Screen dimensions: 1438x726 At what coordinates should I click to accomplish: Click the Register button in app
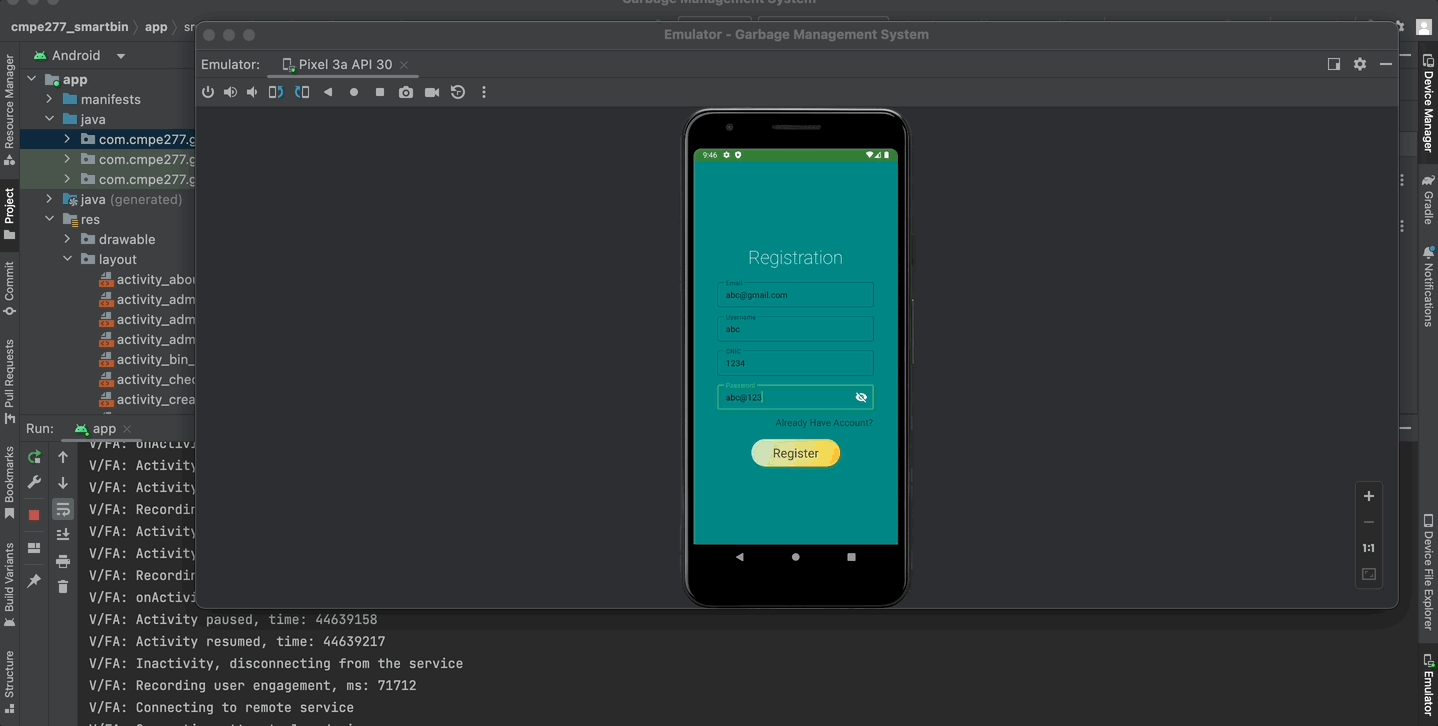[796, 453]
